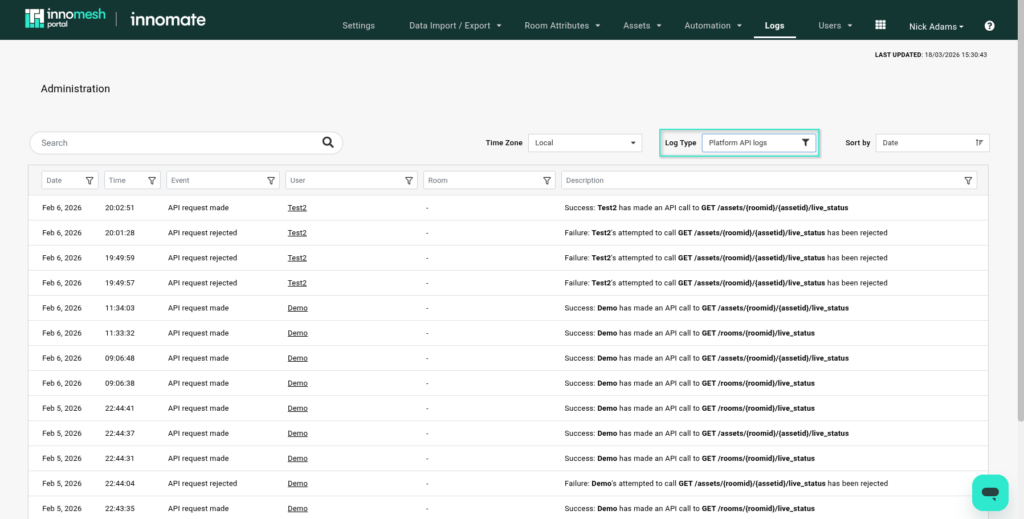Expand the Time Zone dropdown

click(x=585, y=143)
